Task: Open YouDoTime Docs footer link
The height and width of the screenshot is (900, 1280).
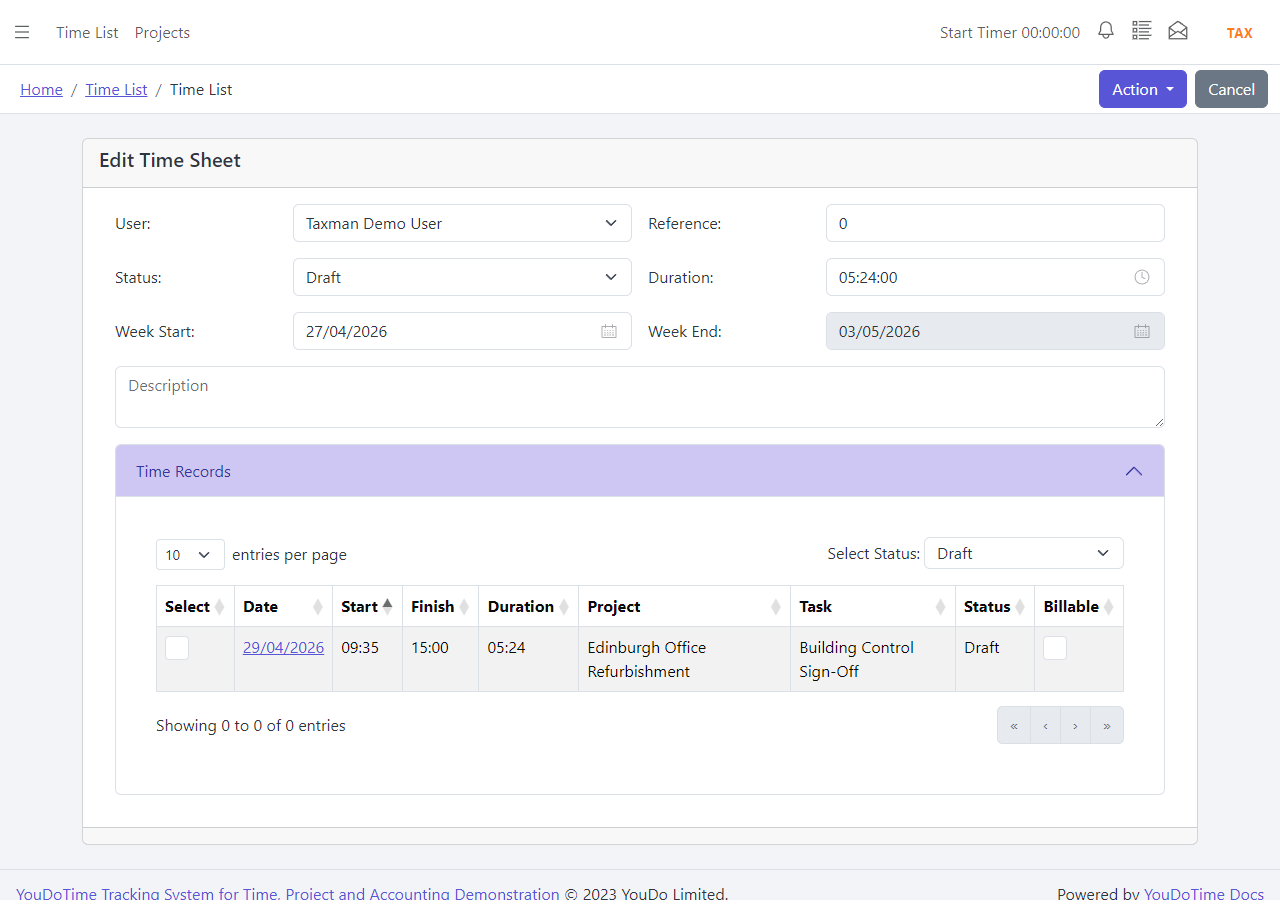Action: tap(1204, 893)
